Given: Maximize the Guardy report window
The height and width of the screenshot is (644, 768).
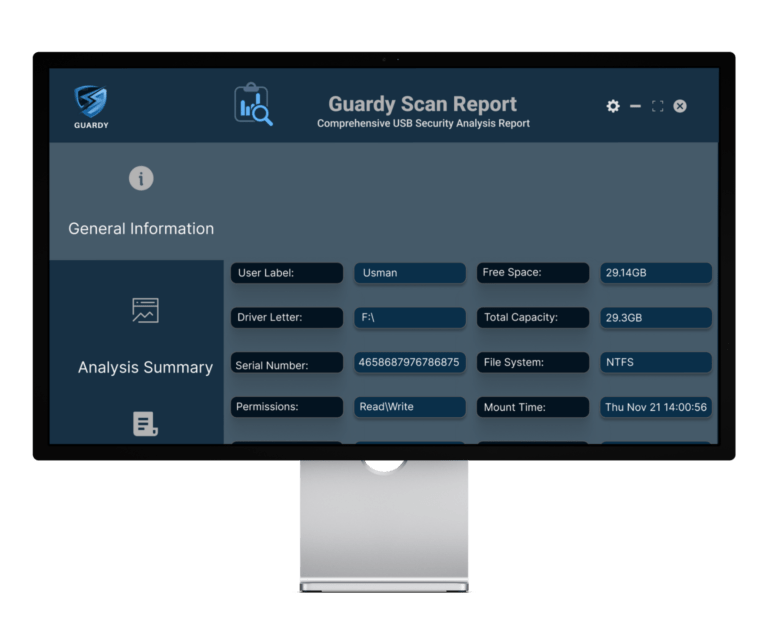Looking at the screenshot, I should 657,106.
